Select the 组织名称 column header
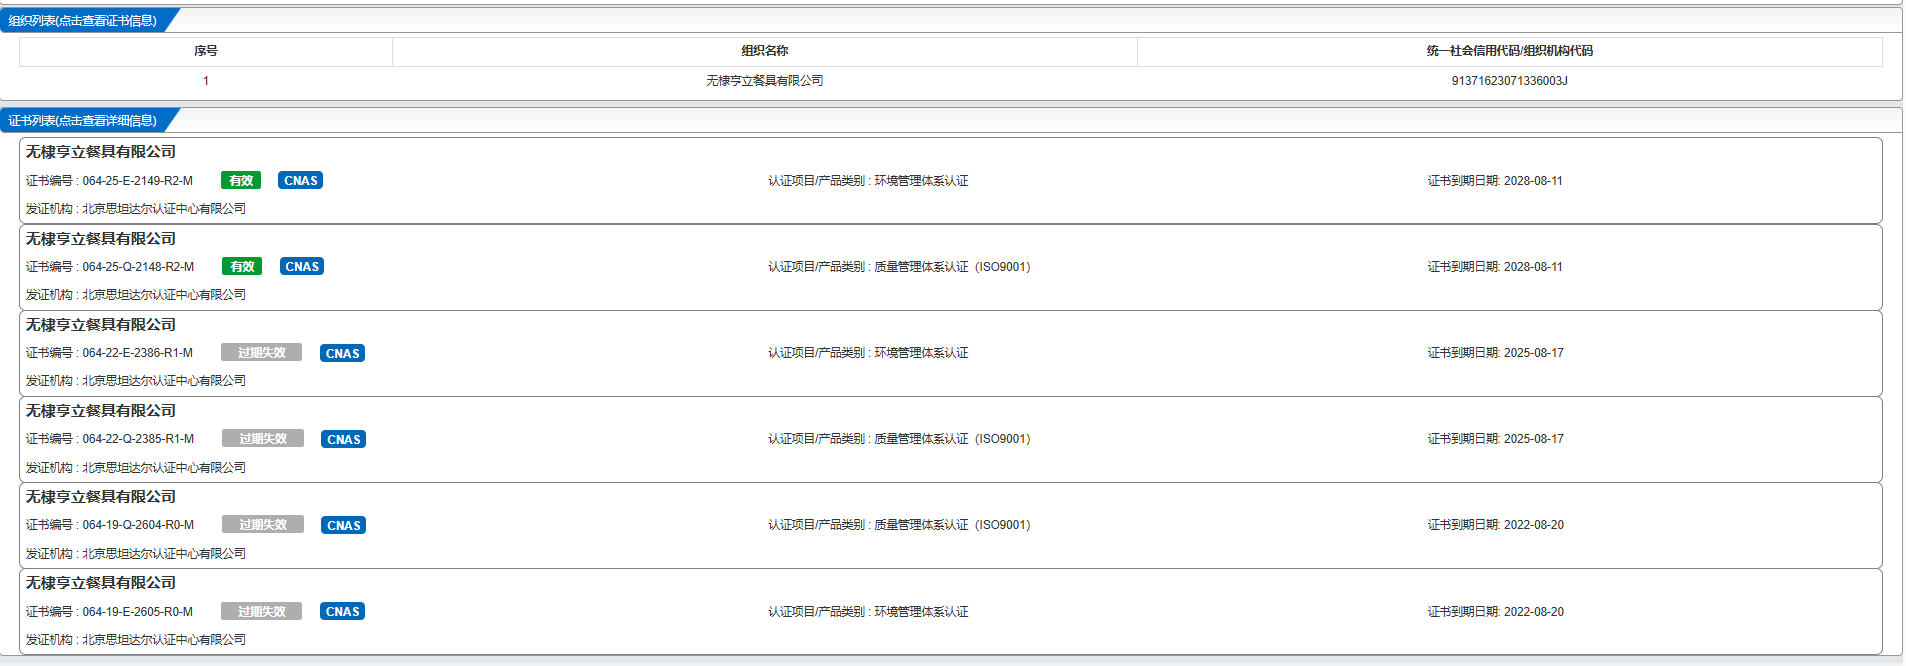The image size is (1906, 666). point(765,51)
